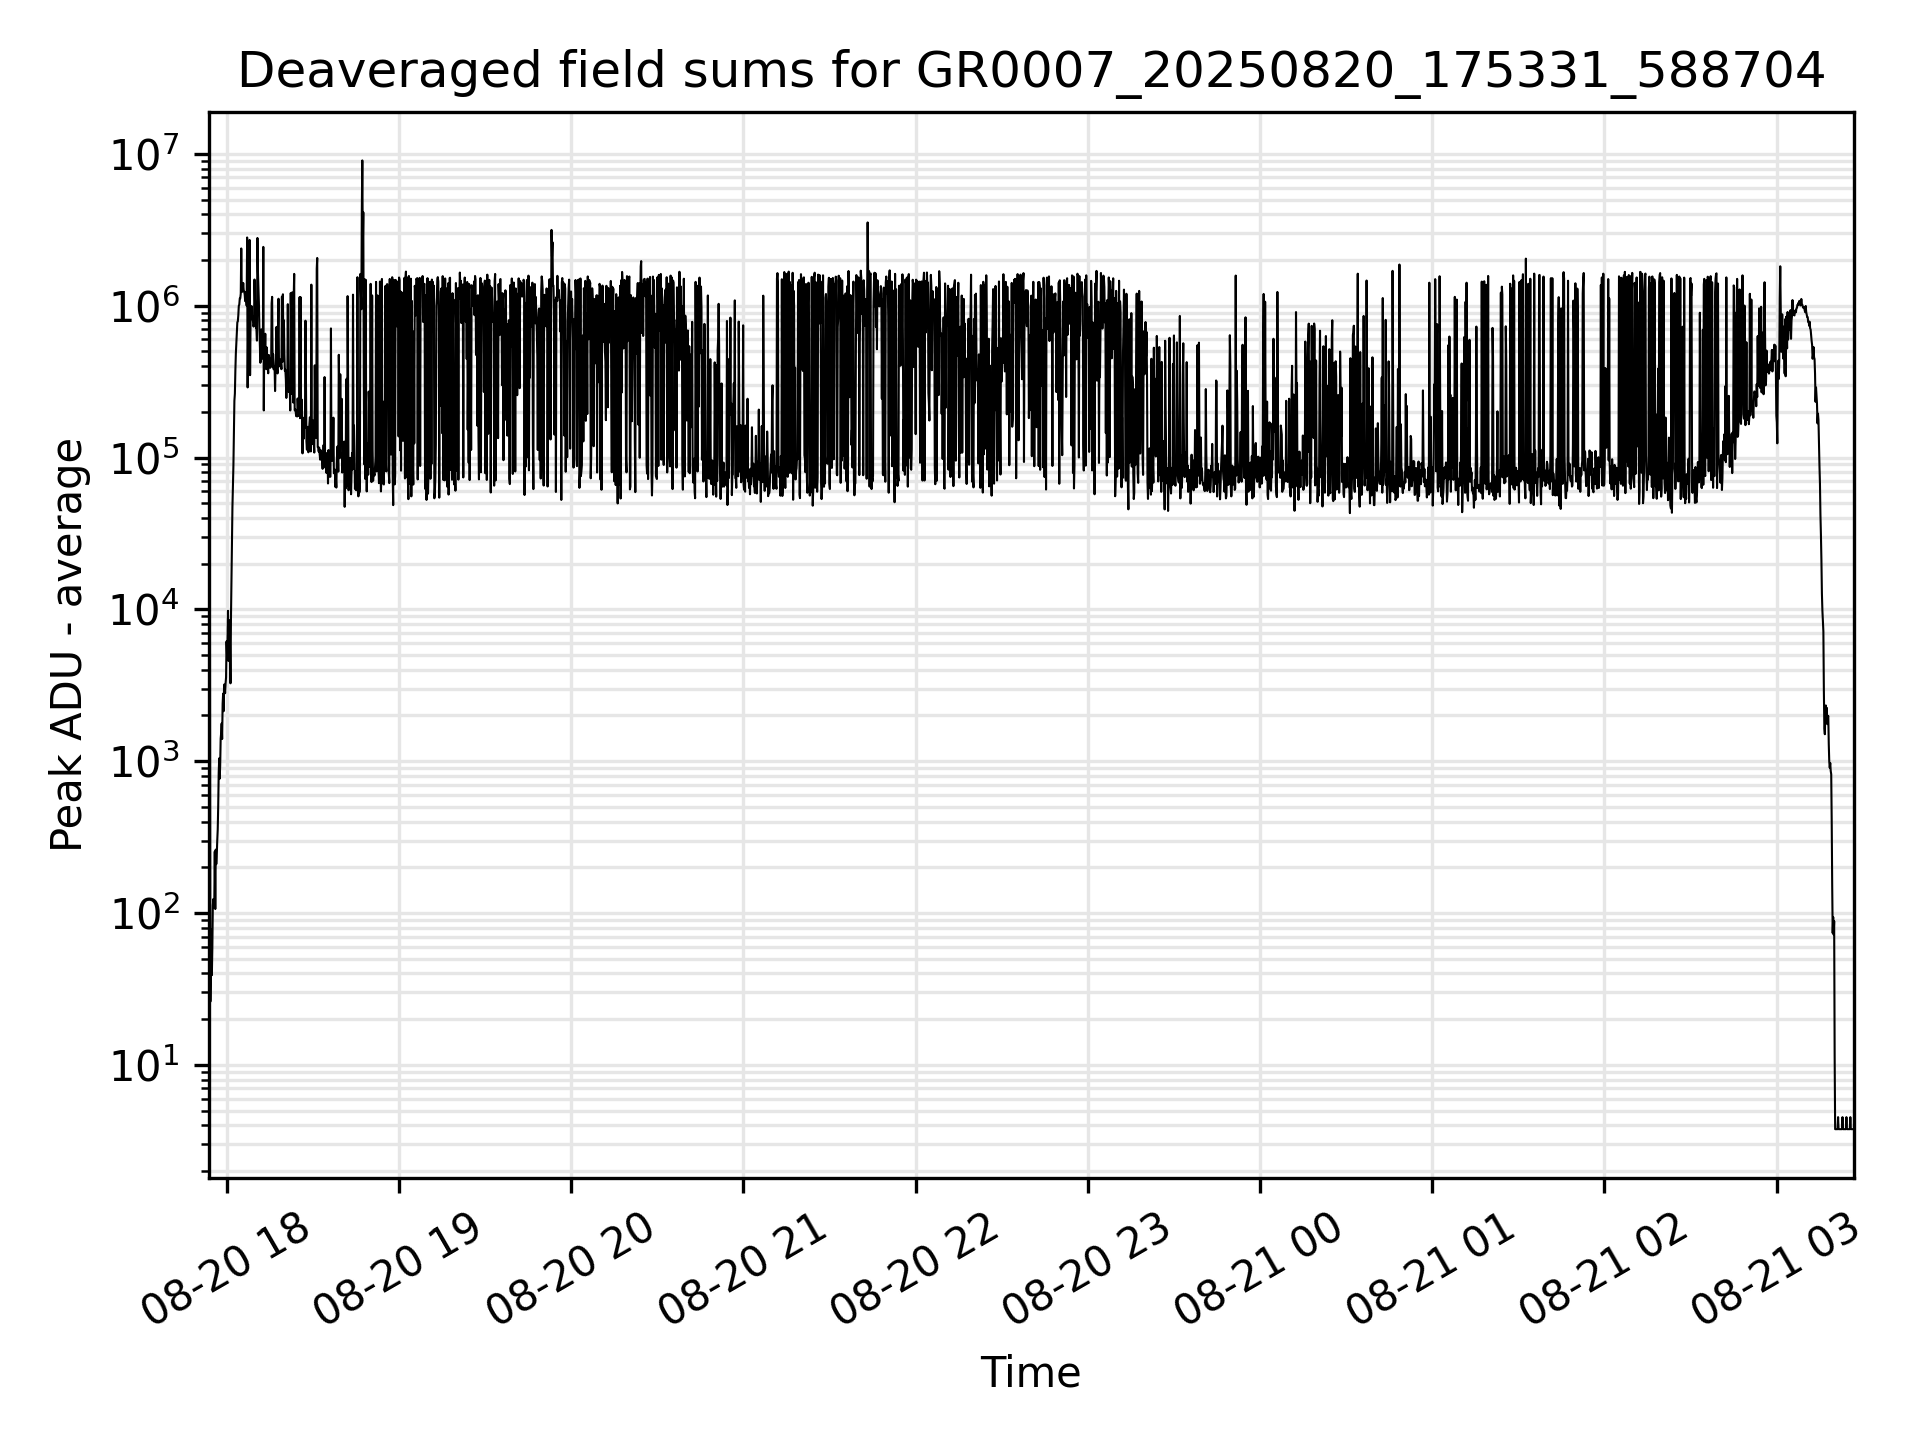Click y-axis tick label 10^7
This screenshot has height=1440, width=1920.
point(146,155)
